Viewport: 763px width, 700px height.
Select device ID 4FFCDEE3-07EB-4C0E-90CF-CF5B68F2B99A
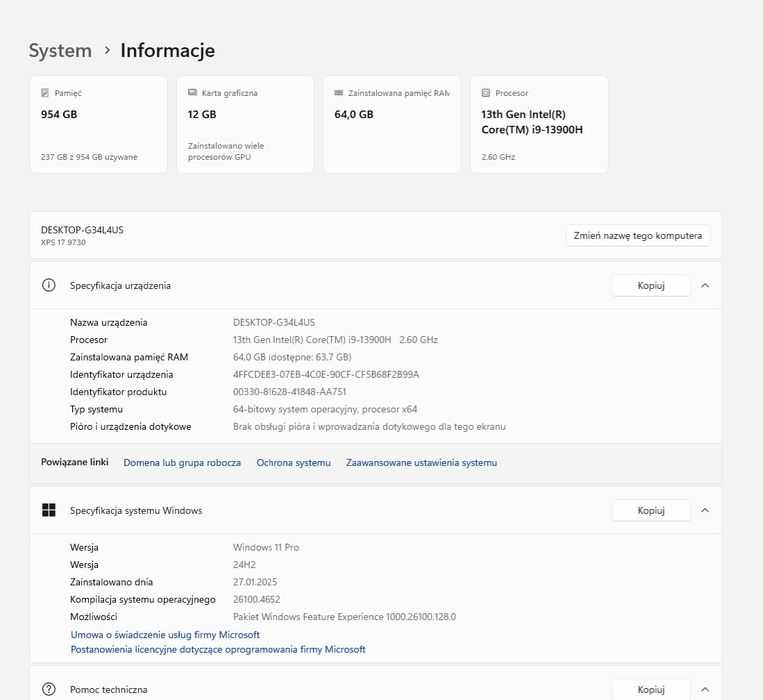click(x=326, y=375)
